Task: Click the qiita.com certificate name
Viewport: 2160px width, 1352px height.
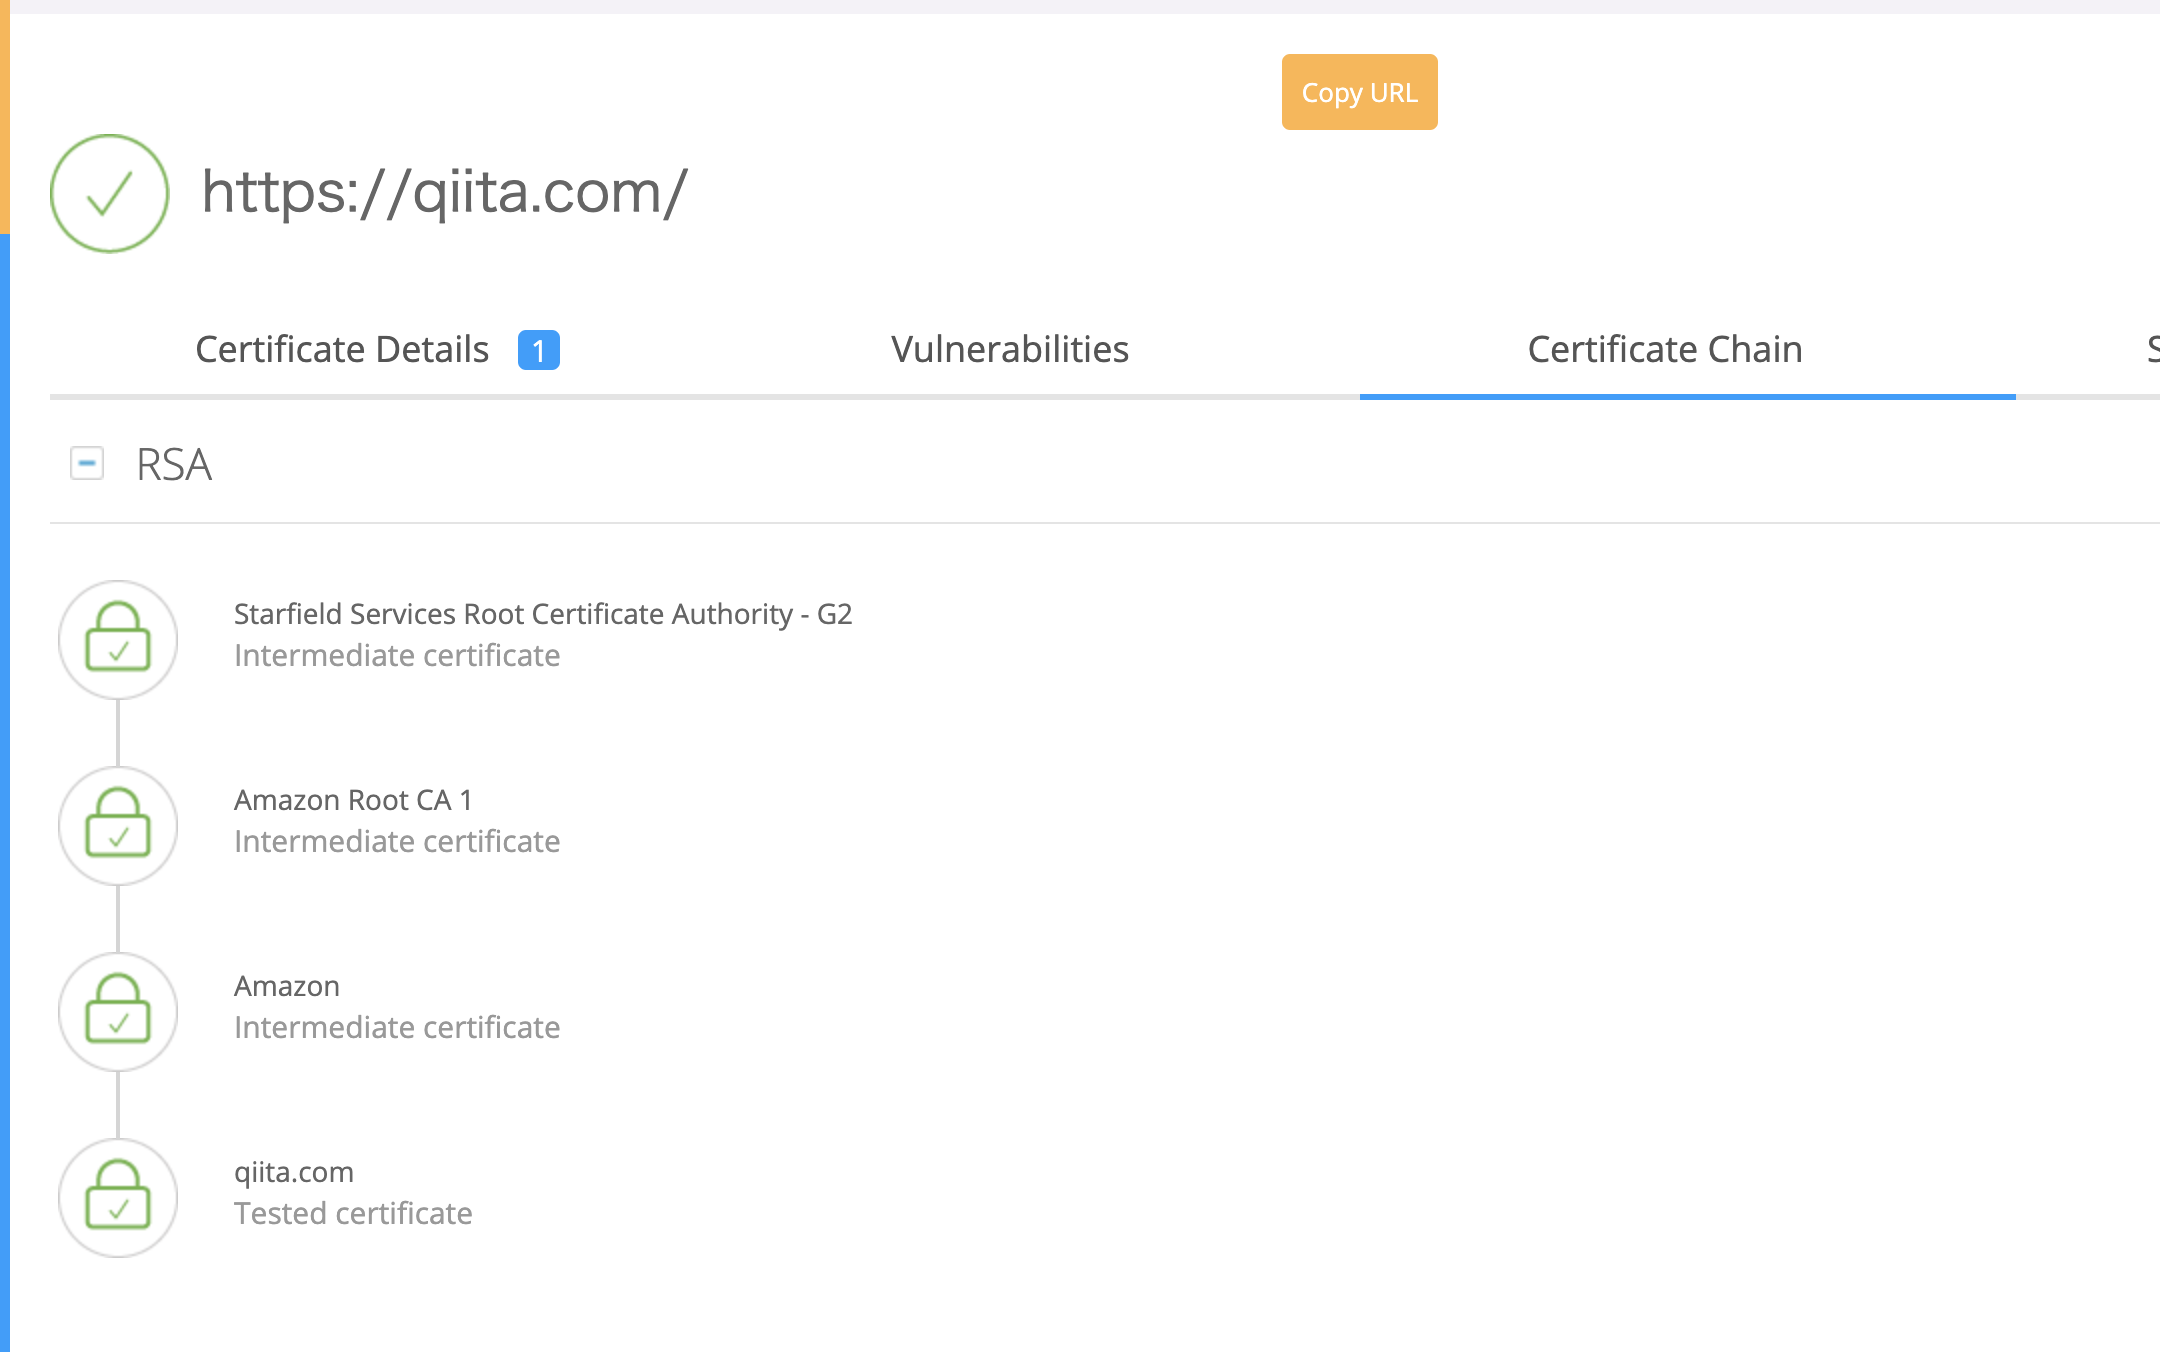Action: [x=293, y=1172]
